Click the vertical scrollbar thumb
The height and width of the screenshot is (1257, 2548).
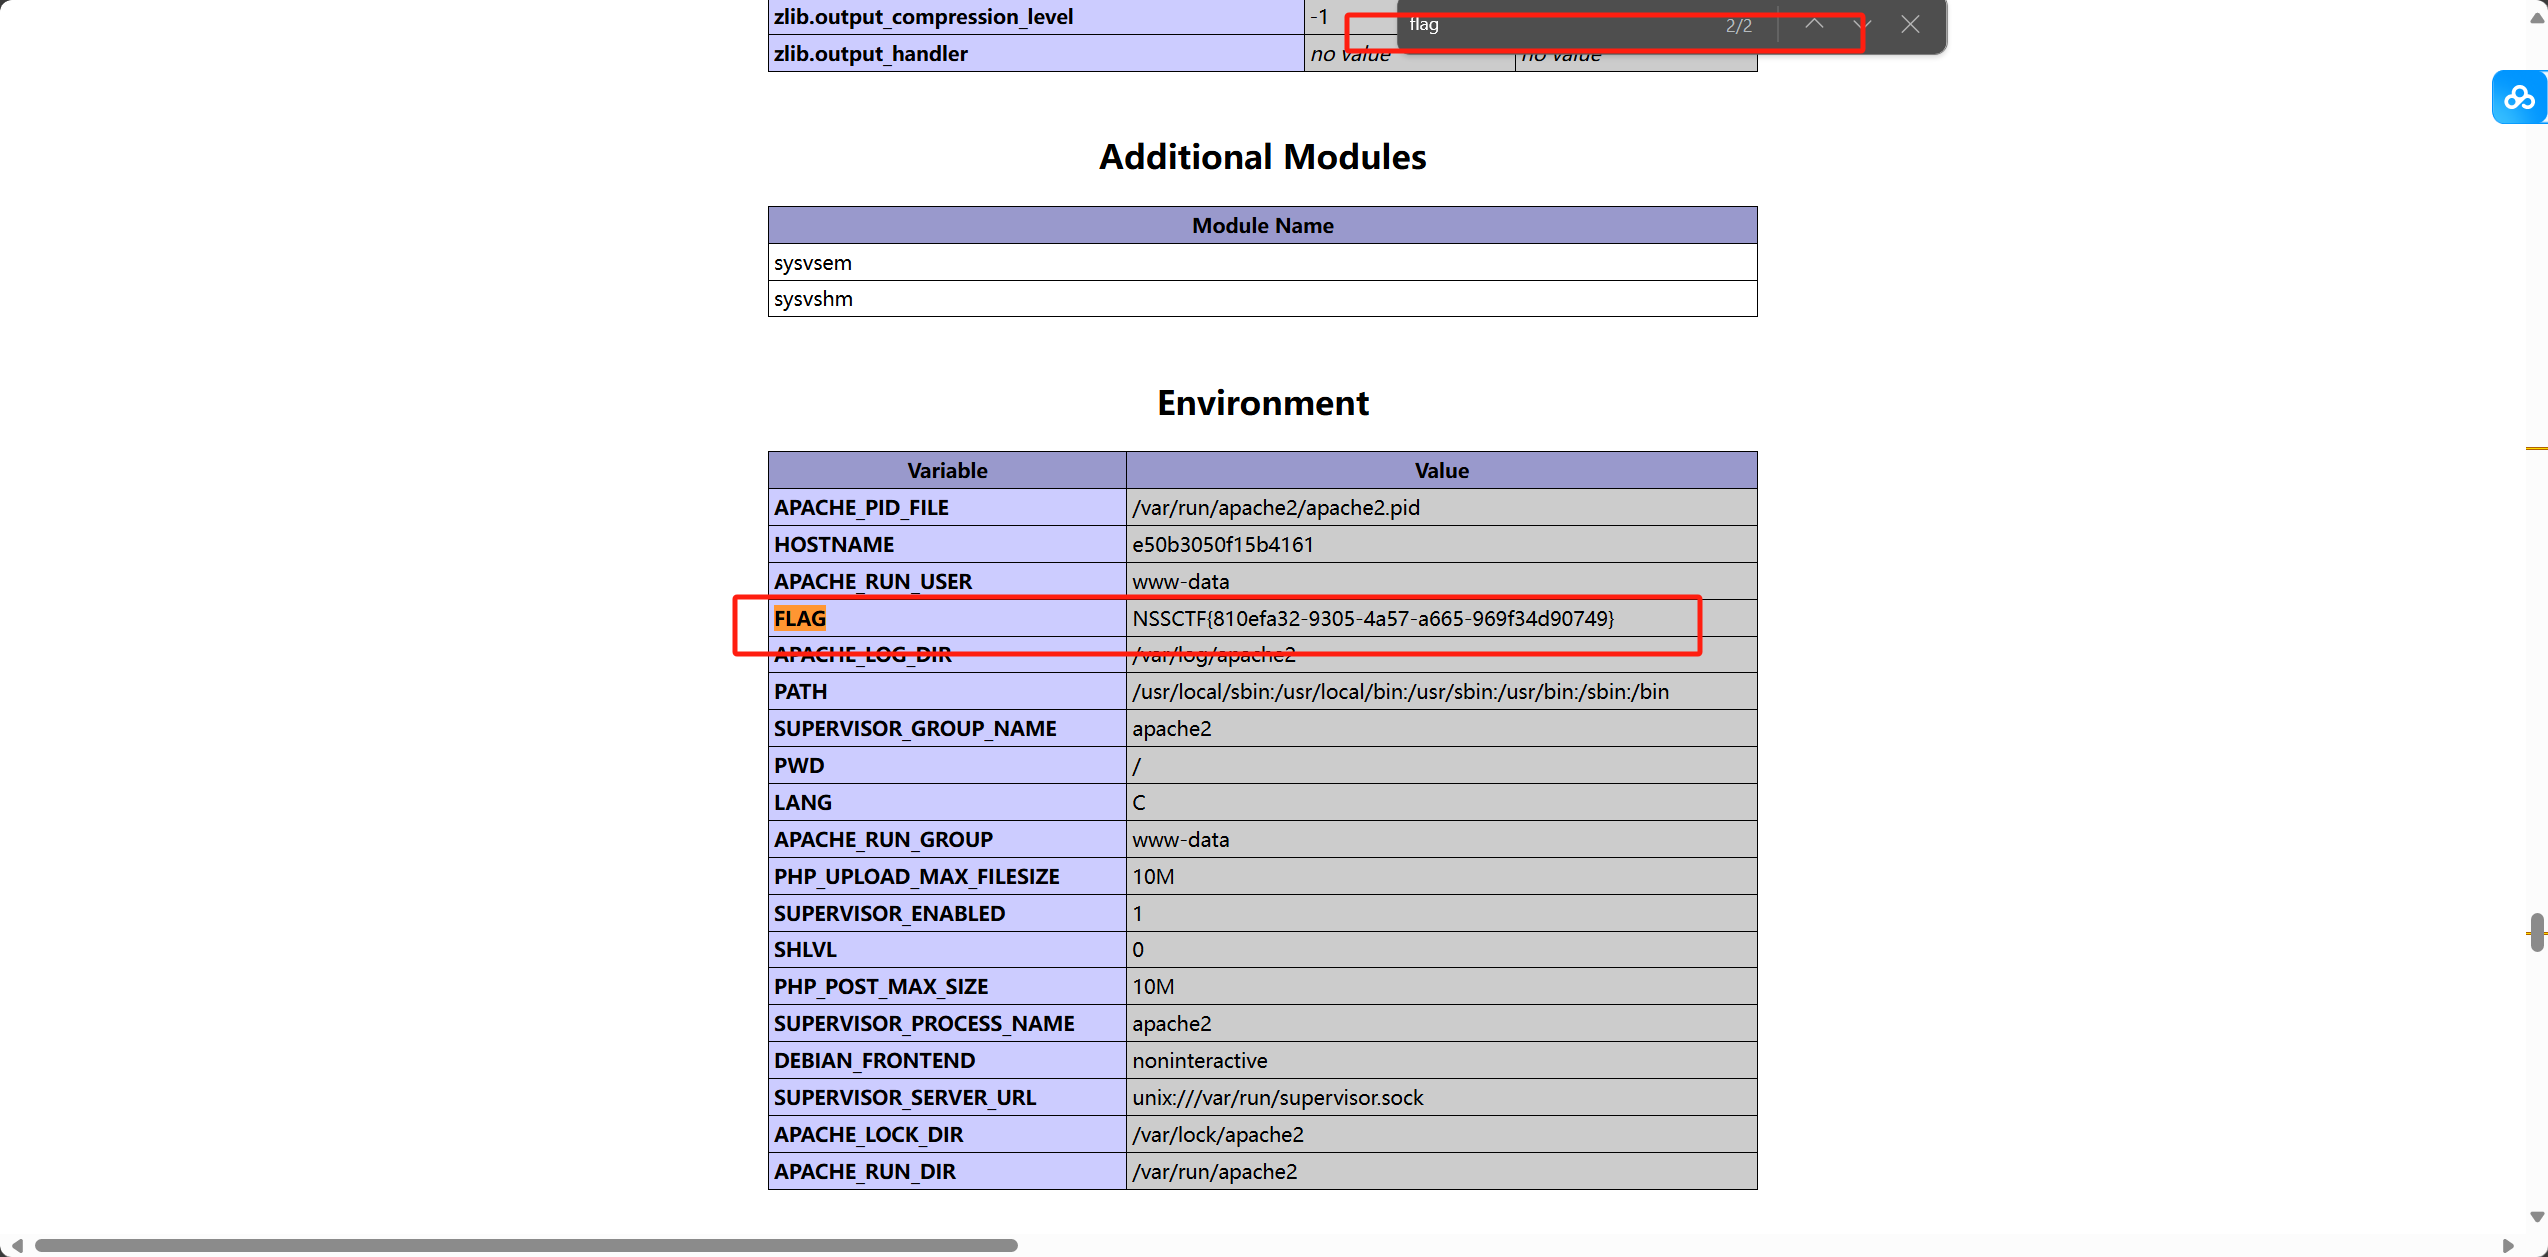2537,931
